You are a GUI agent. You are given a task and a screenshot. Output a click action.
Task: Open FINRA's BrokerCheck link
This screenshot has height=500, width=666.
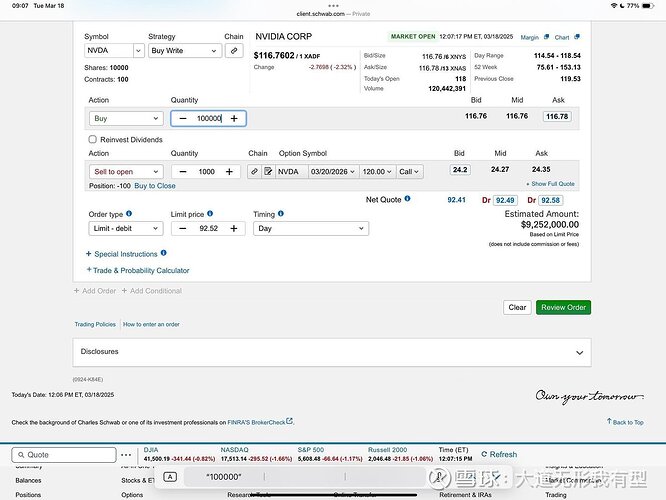click(x=260, y=422)
